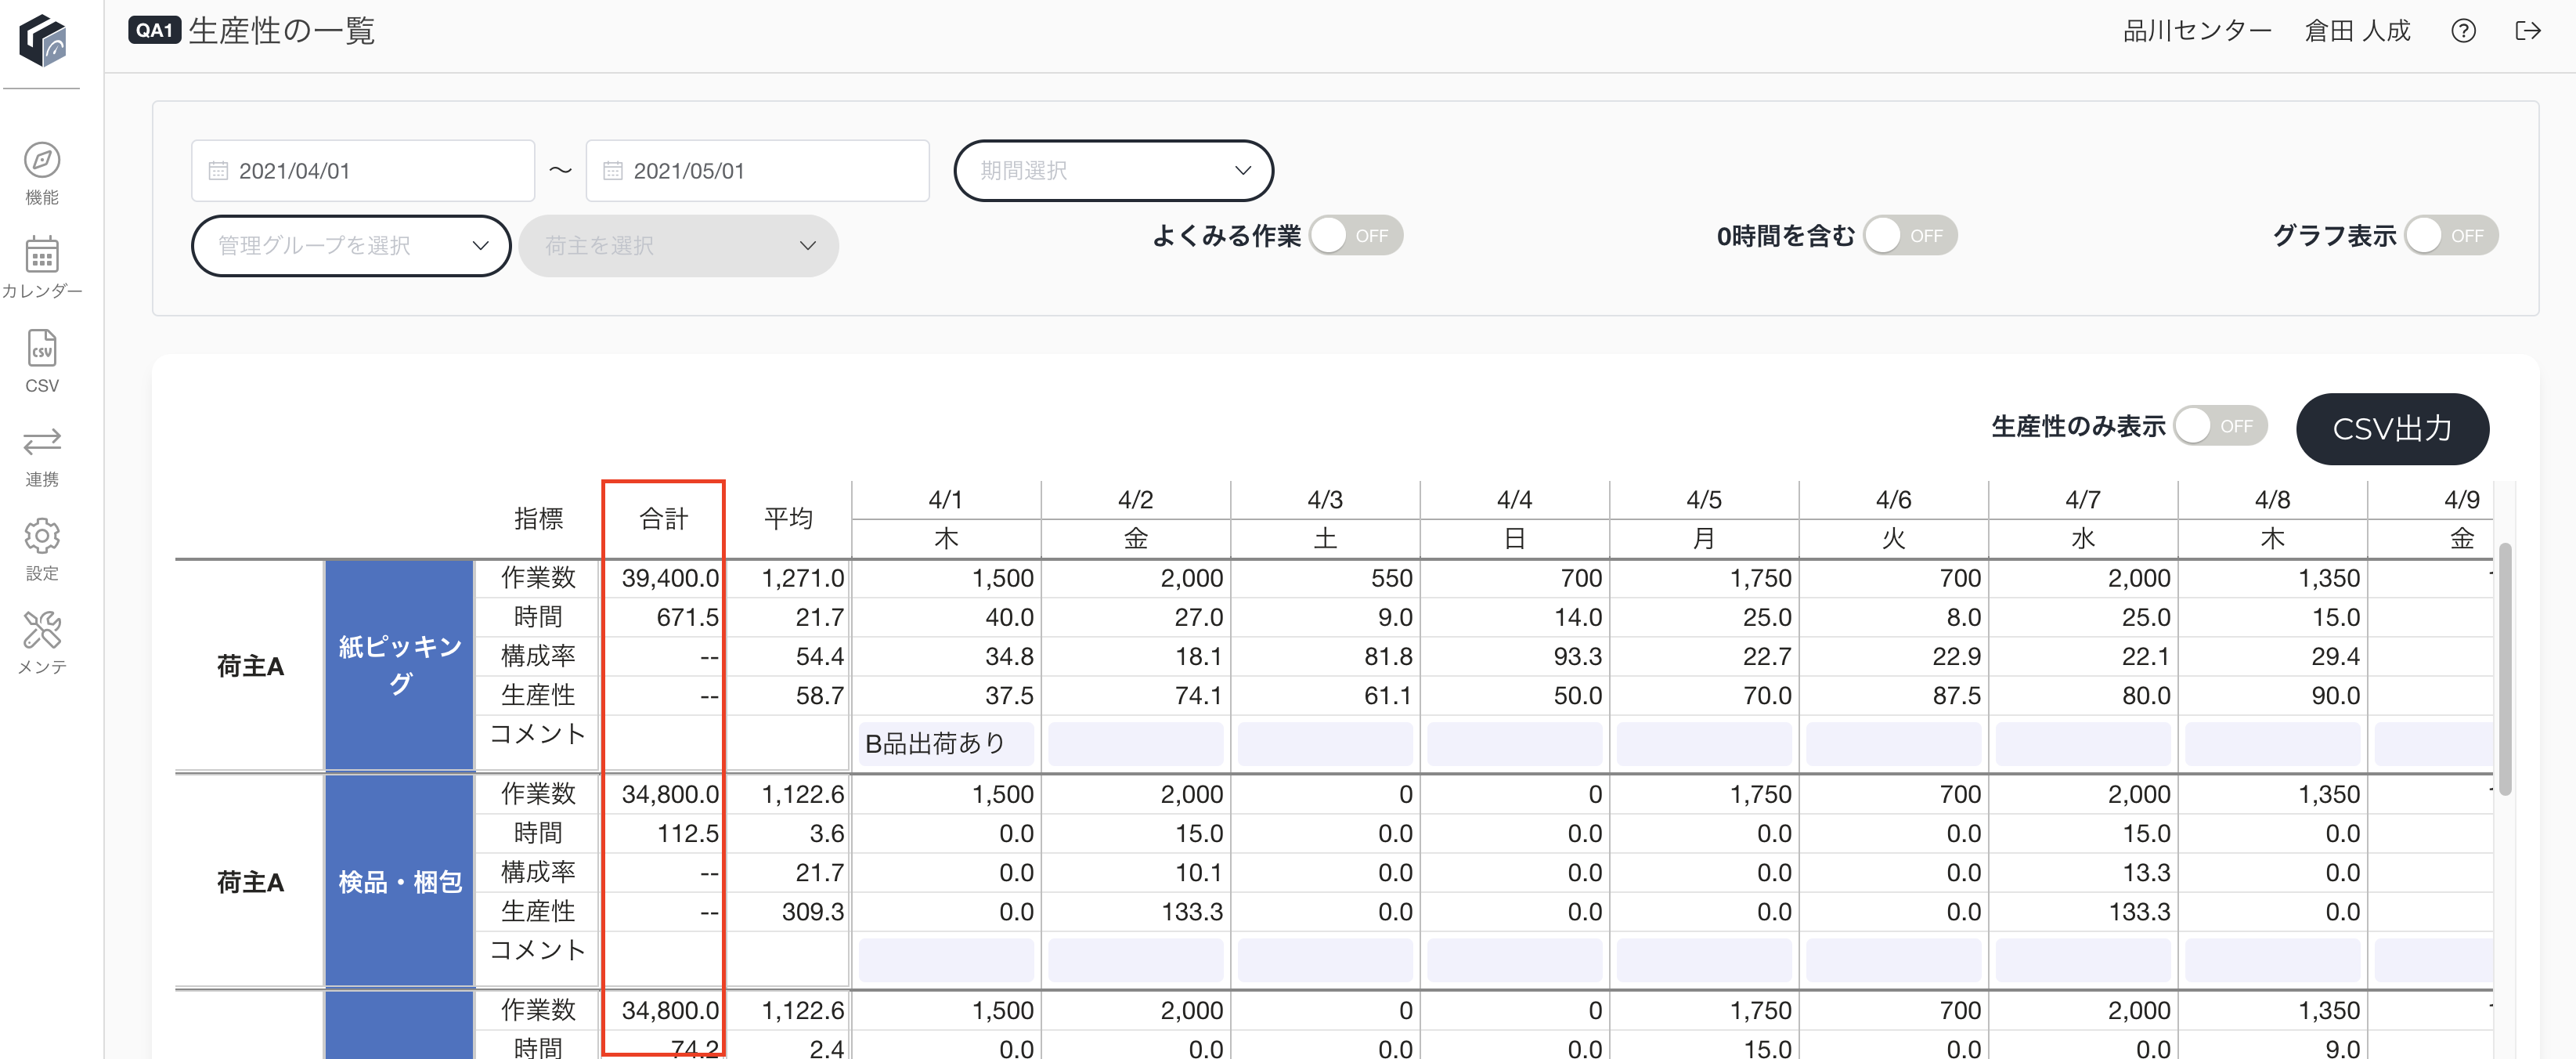Click average productivity 309.3
The width and height of the screenshot is (2576, 1059).
[x=812, y=911]
